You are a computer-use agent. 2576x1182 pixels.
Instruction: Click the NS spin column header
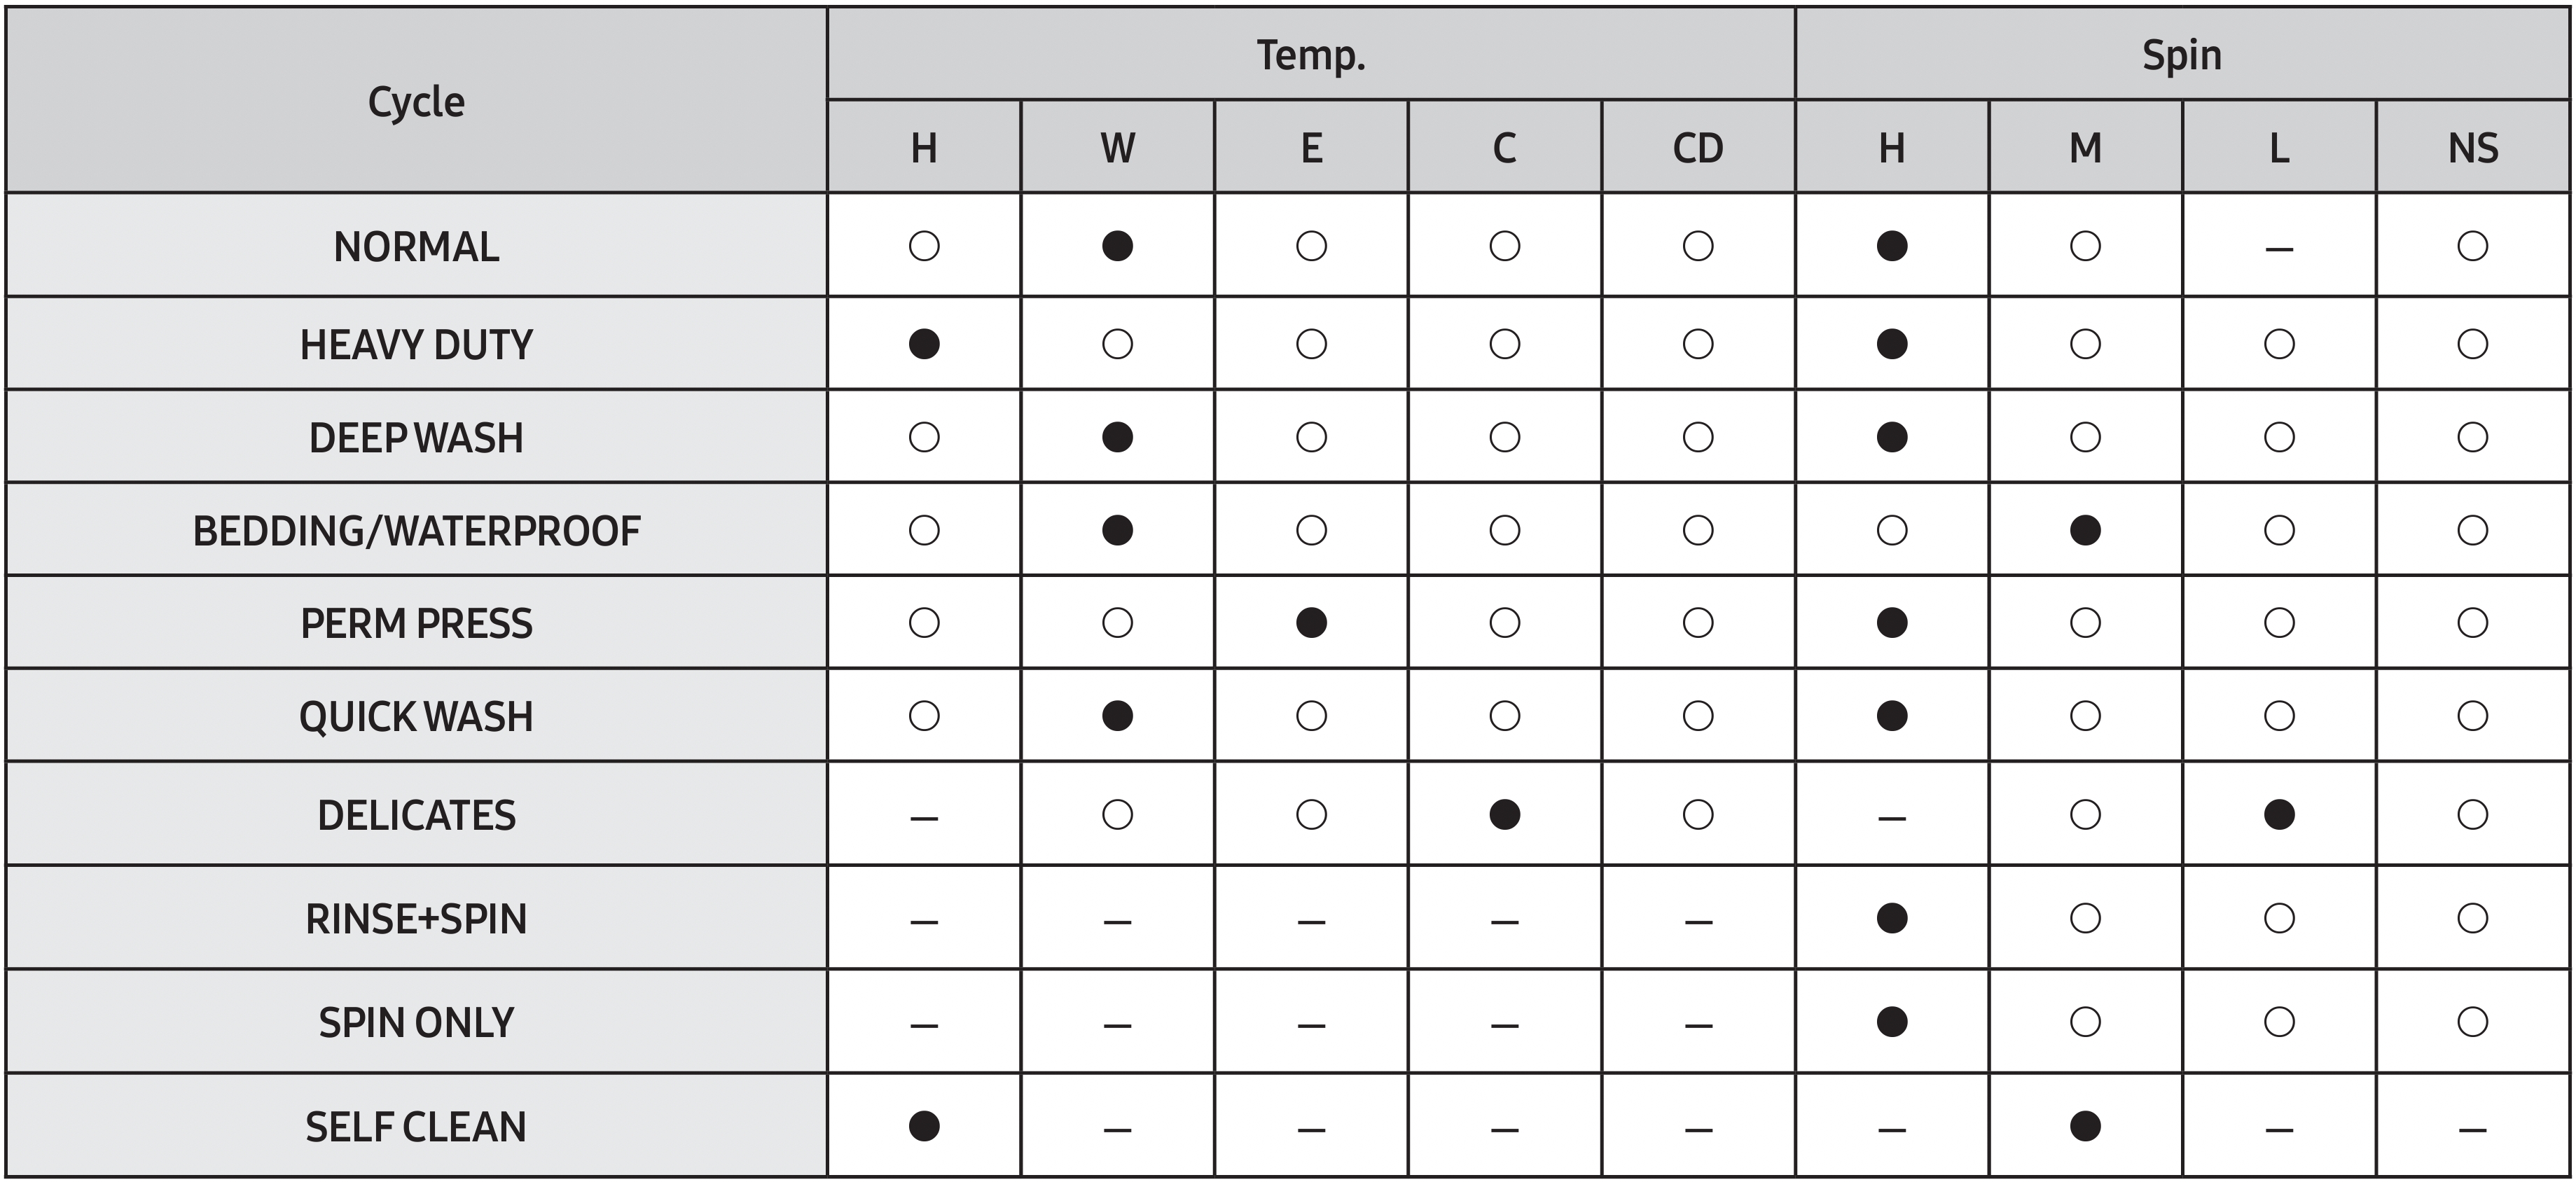2472,148
